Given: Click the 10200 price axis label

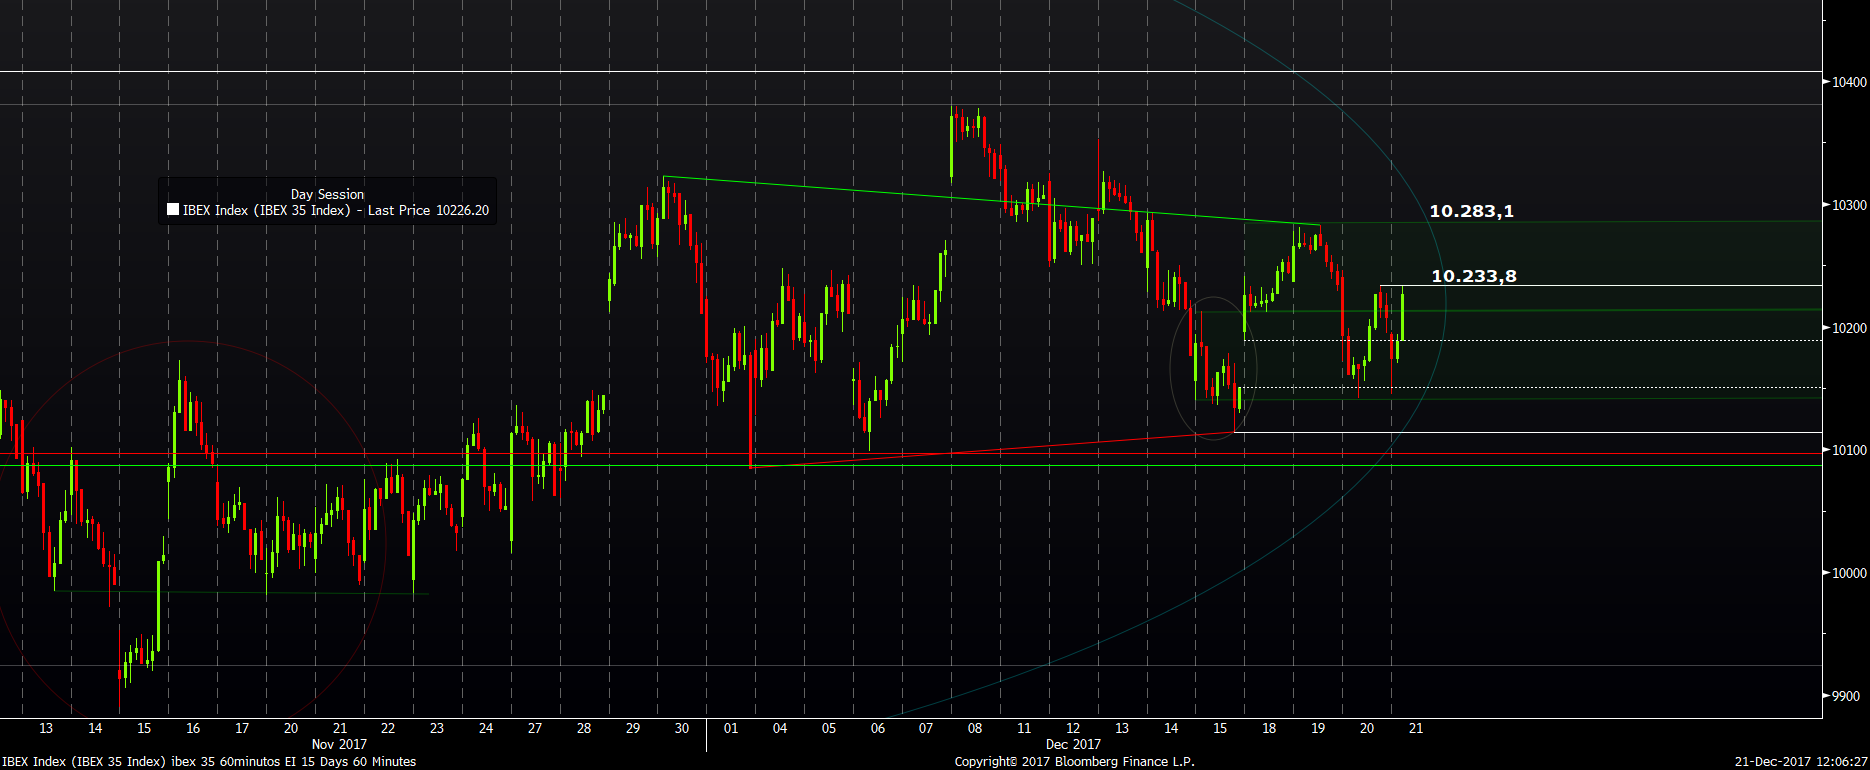Looking at the screenshot, I should (x=1849, y=328).
